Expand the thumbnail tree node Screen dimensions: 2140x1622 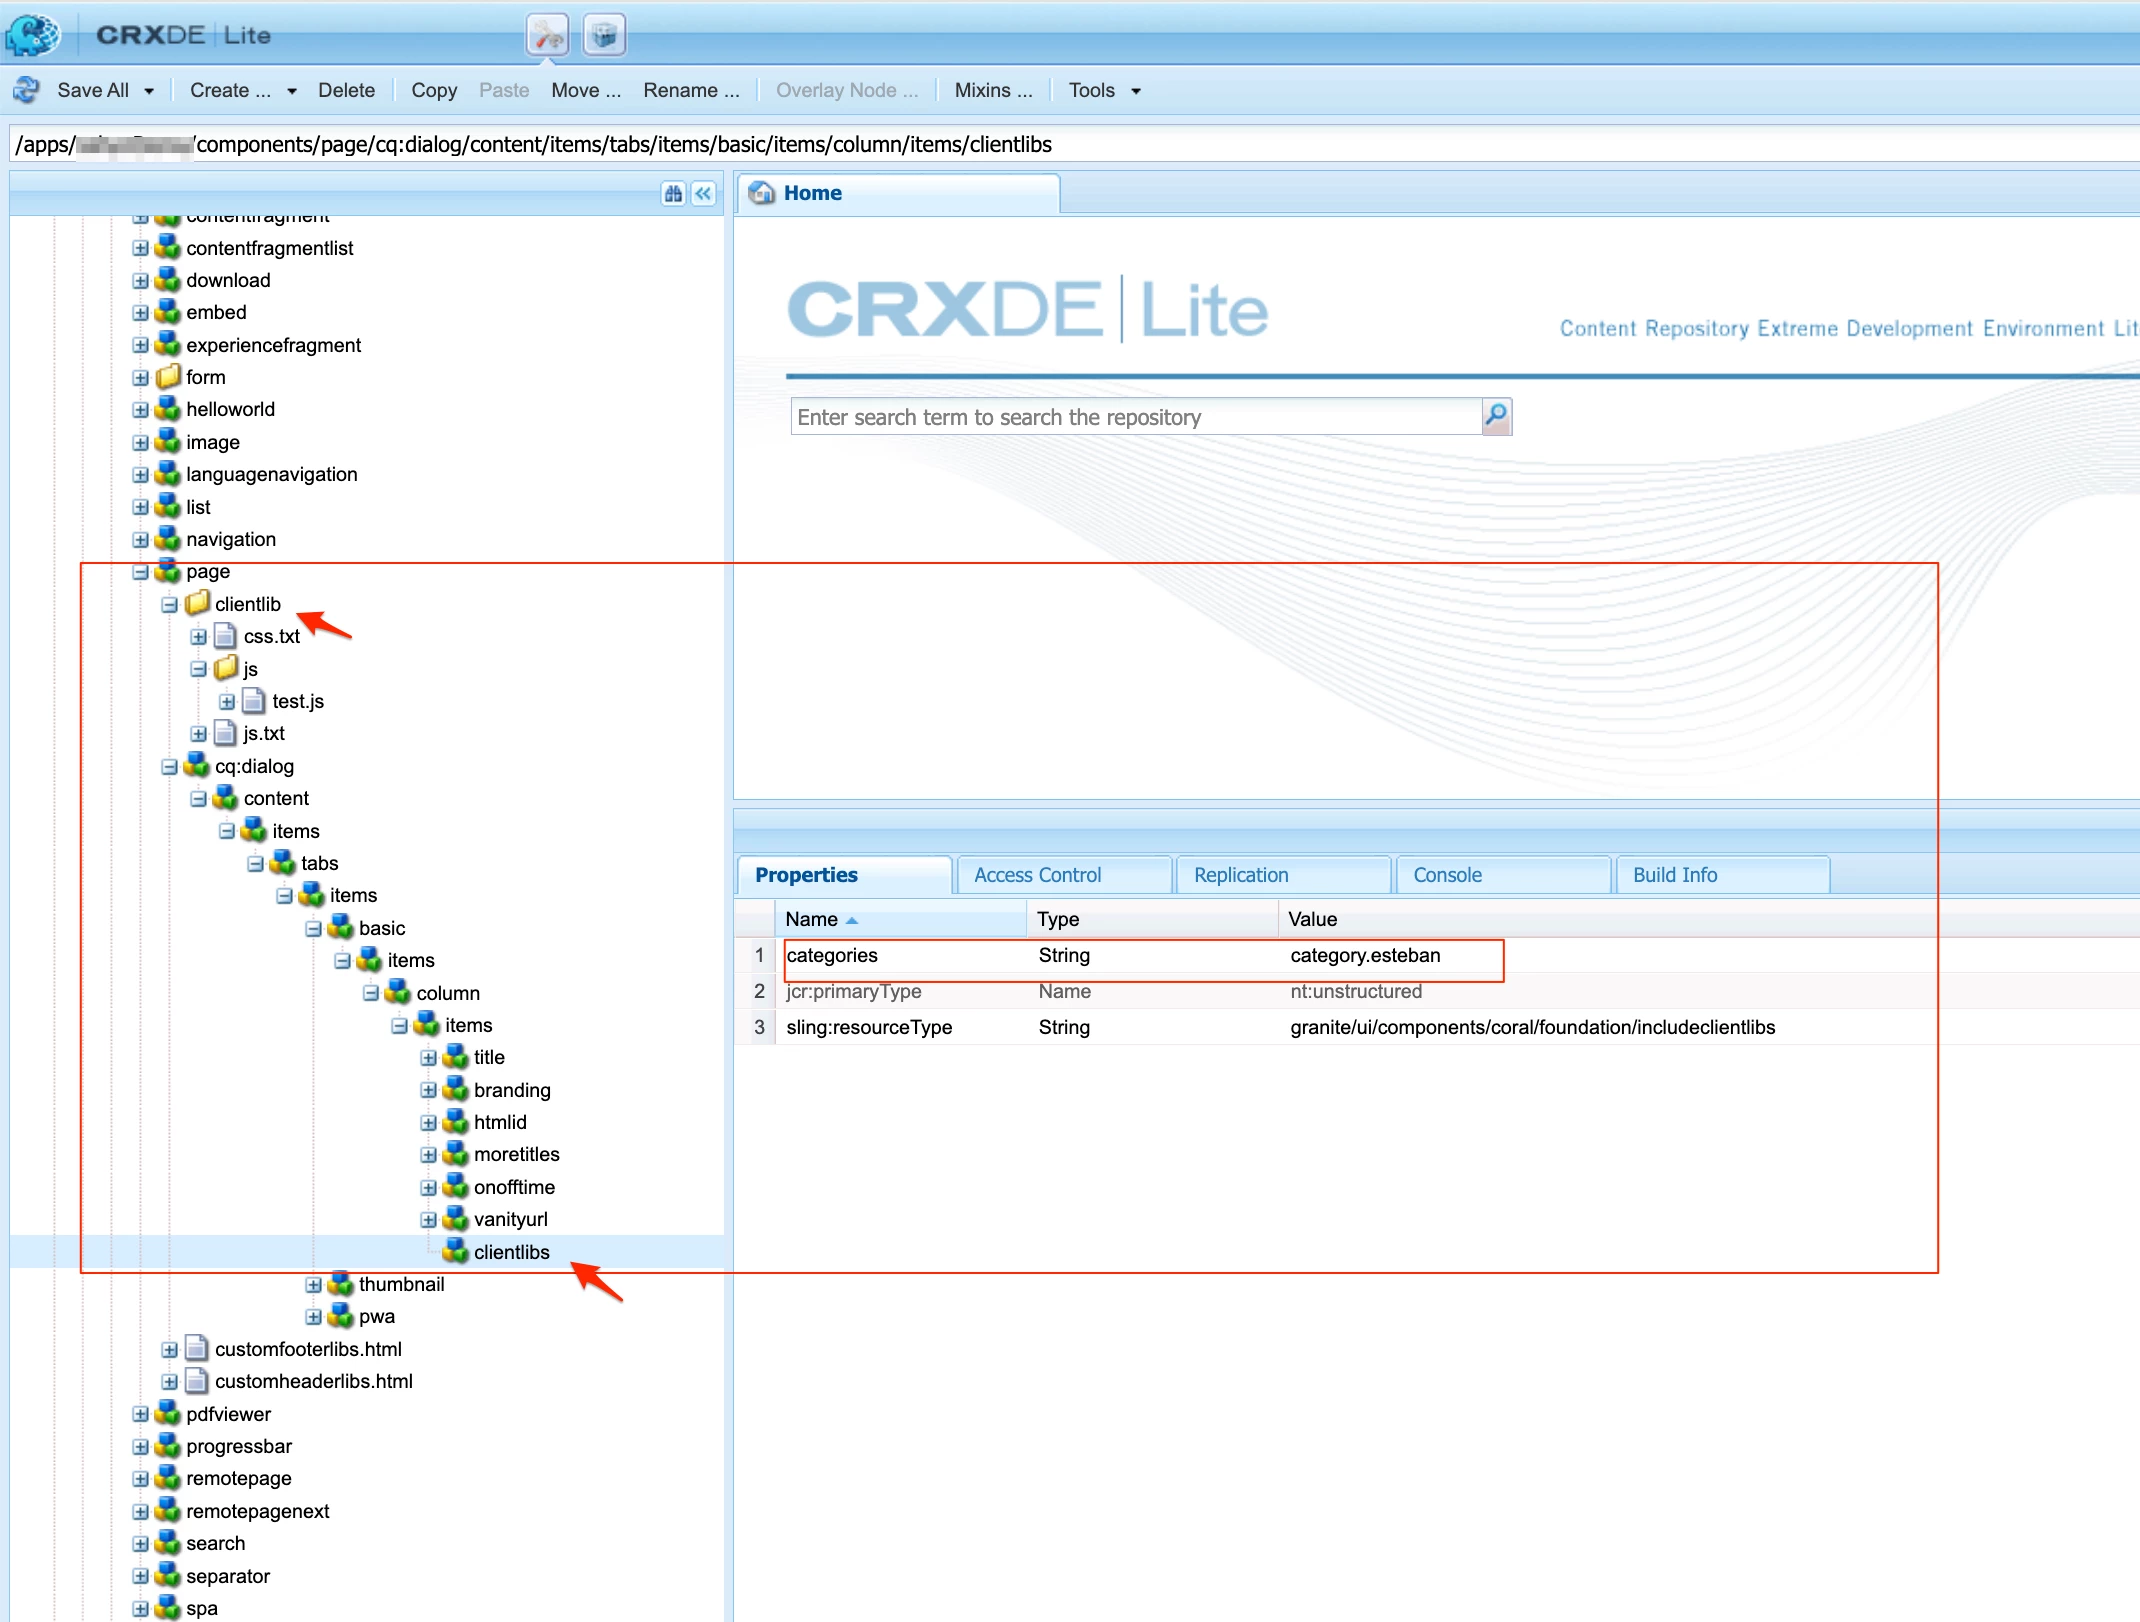pyautogui.click(x=313, y=1285)
